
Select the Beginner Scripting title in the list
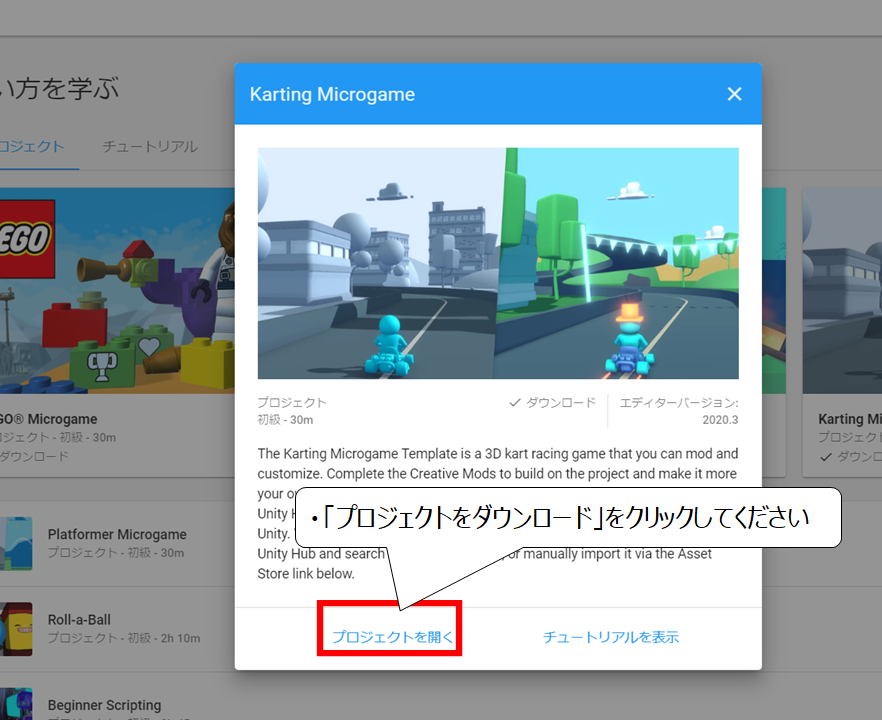[x=104, y=705]
